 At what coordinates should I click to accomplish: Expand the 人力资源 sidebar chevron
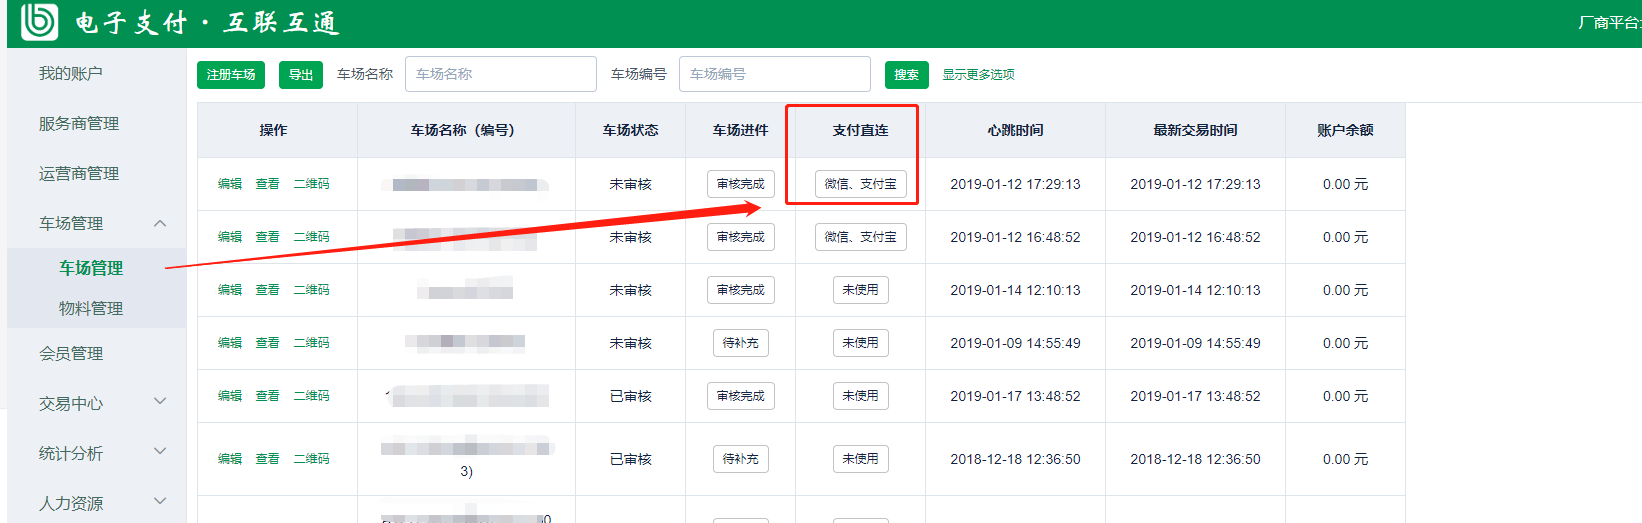tap(160, 501)
